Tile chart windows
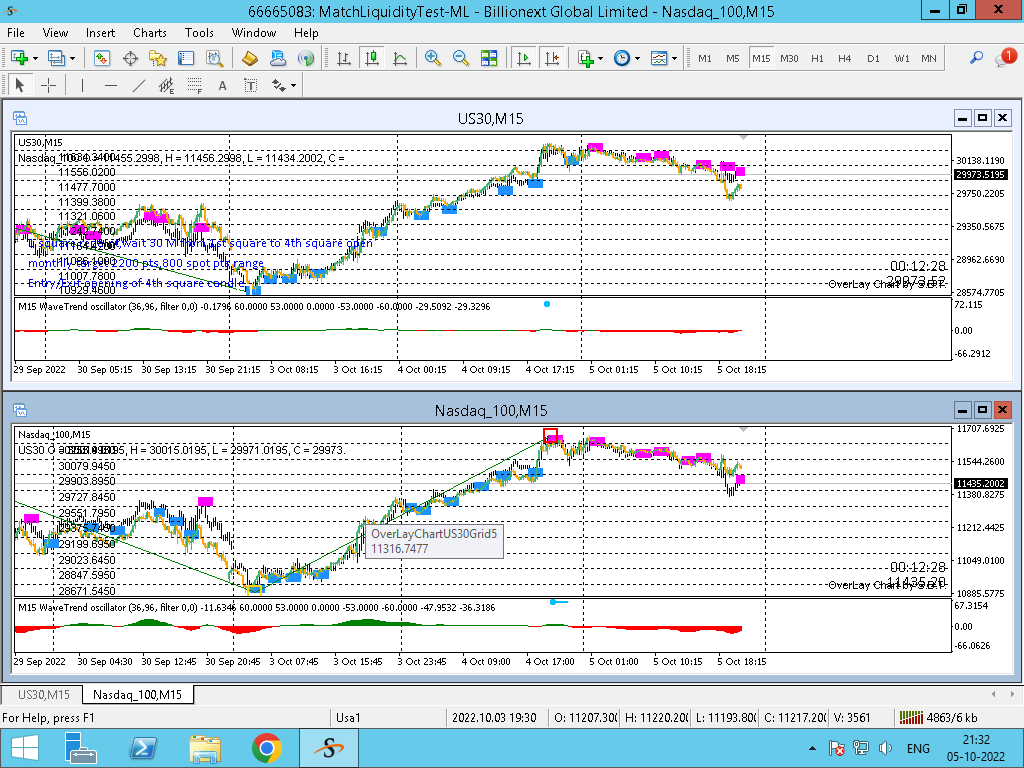The height and width of the screenshot is (768, 1024). click(489, 59)
